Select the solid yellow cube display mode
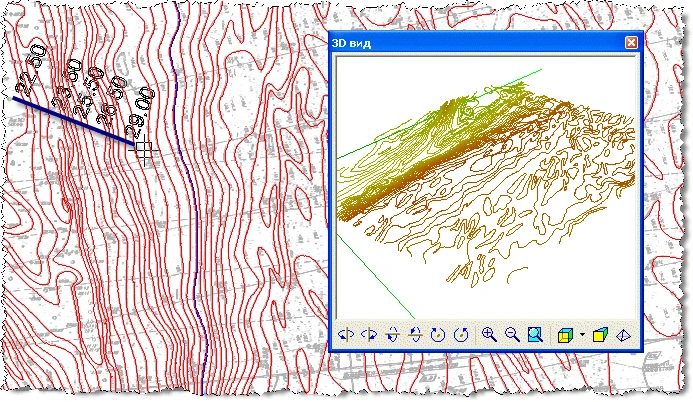Screen dimensions: 693x402 coord(600,335)
